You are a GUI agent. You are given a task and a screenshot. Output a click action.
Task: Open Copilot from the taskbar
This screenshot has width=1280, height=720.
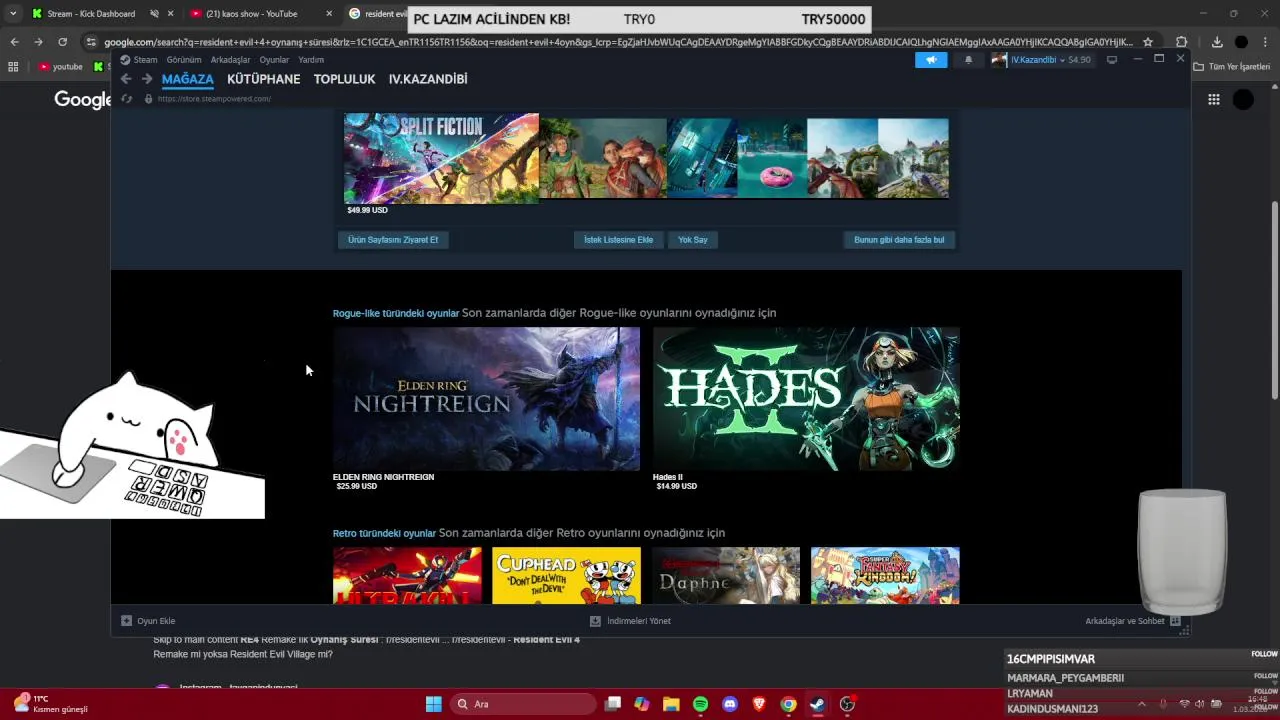point(642,704)
